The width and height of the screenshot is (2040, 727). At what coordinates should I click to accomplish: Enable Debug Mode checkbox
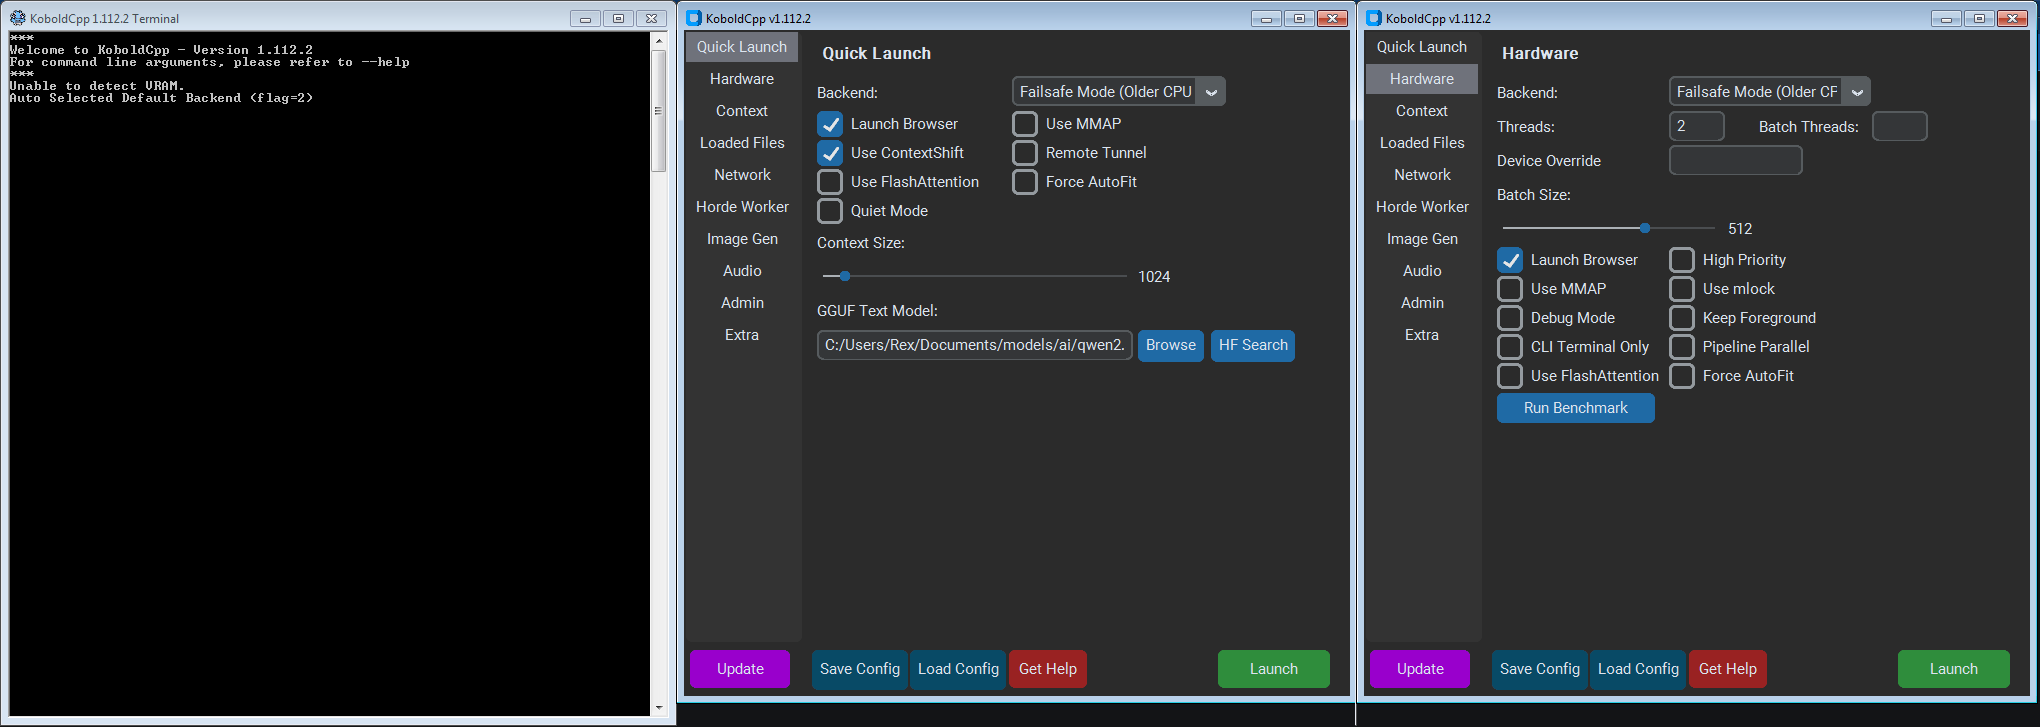point(1510,318)
